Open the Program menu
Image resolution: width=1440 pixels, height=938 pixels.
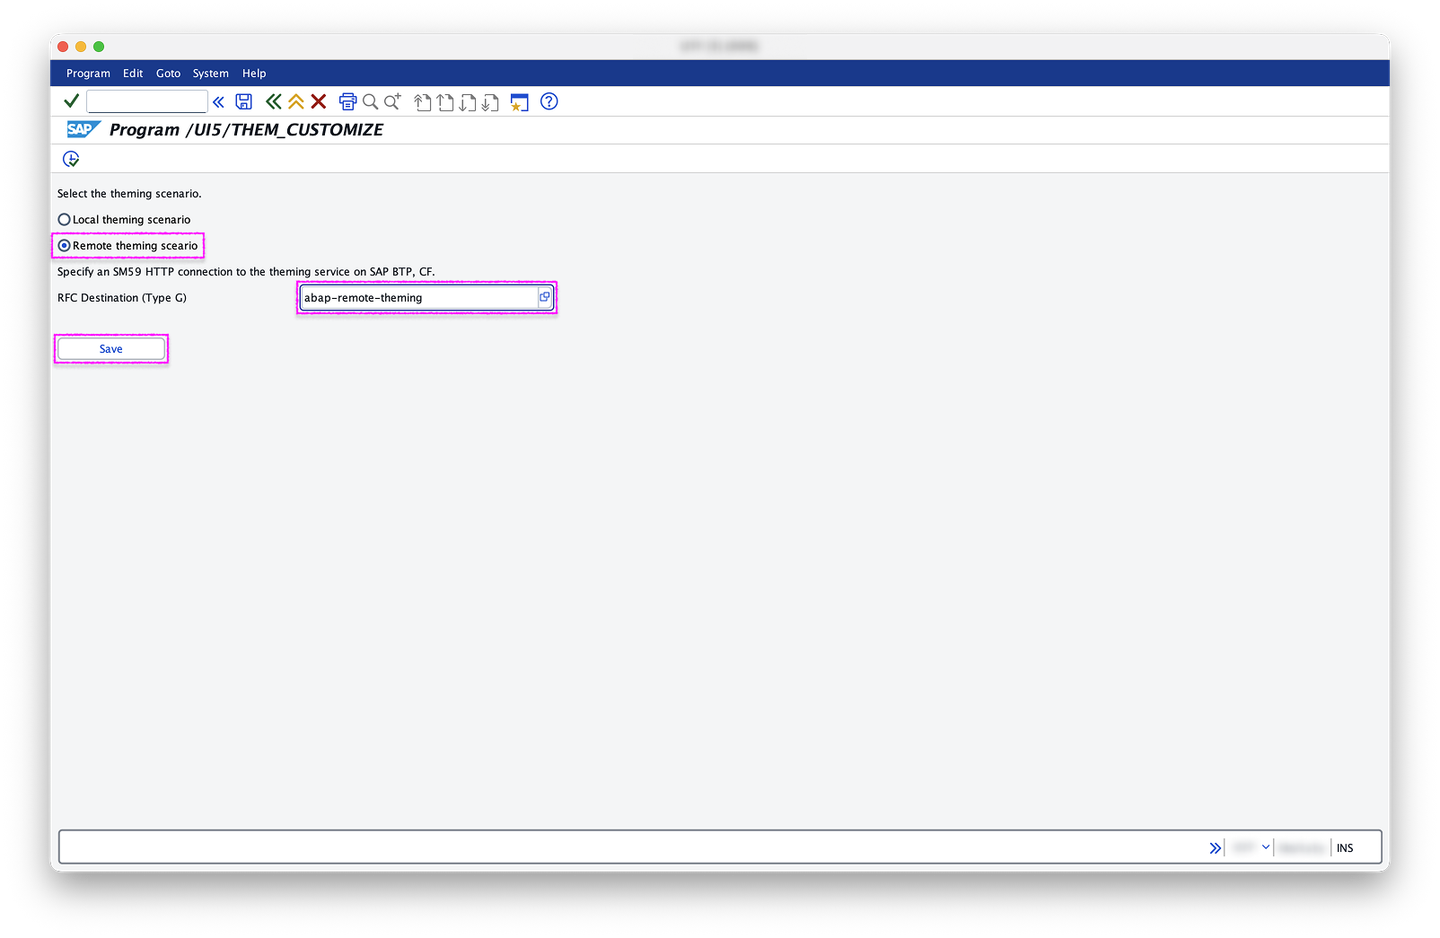point(88,73)
